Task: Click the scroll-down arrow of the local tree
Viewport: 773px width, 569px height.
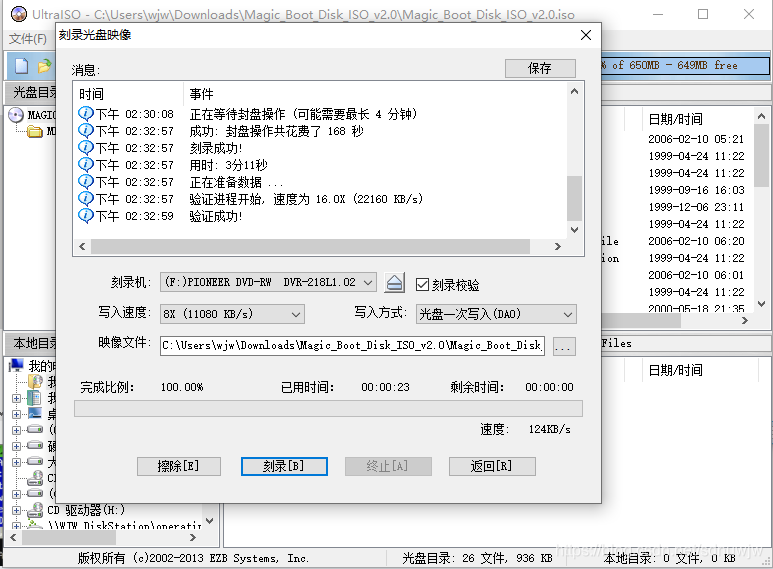Action: click(210, 521)
